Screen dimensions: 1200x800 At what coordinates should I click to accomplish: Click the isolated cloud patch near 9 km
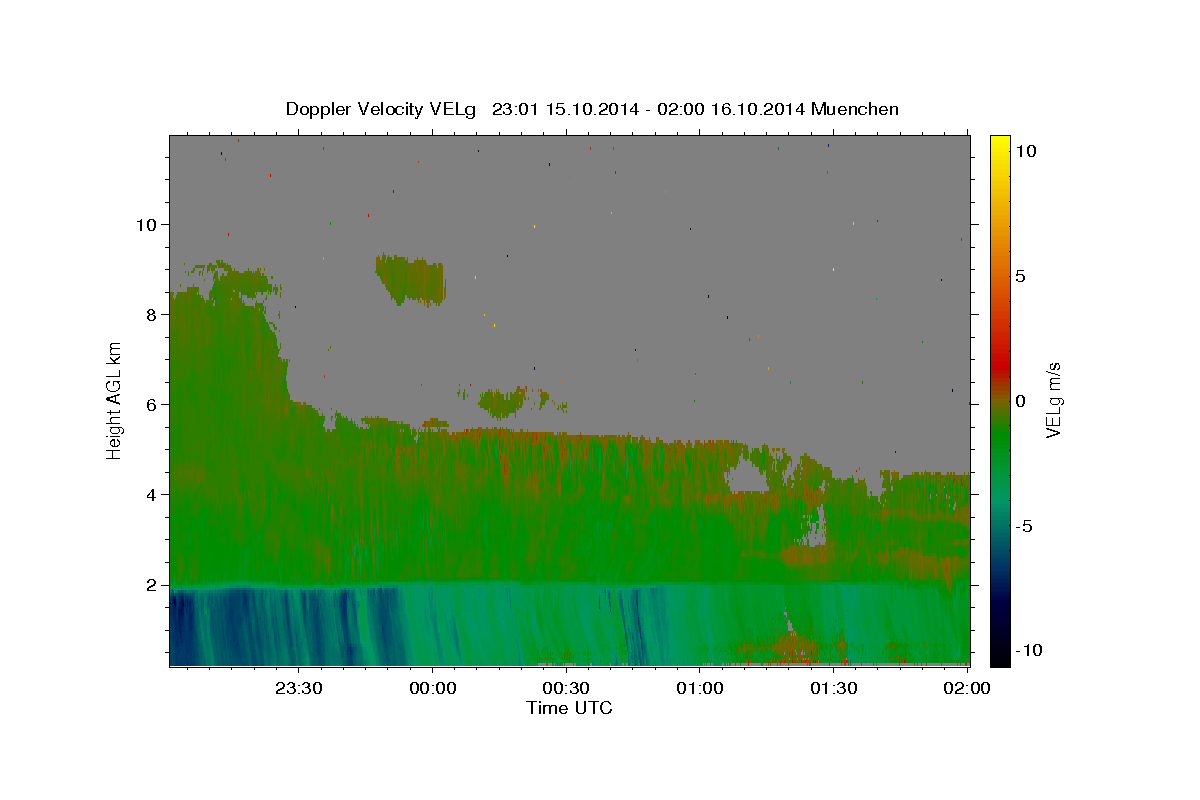point(410,280)
